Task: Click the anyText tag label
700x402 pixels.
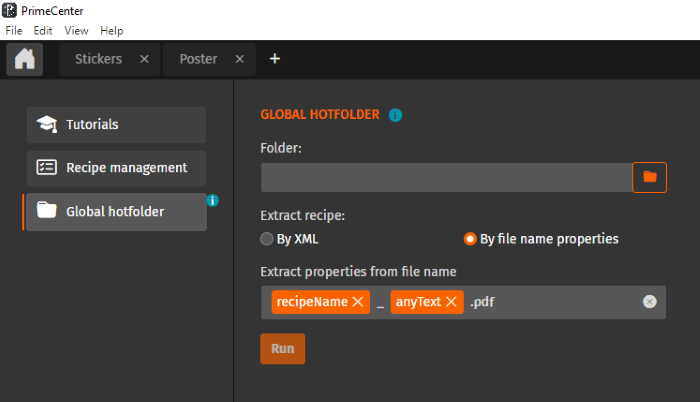Action: tap(418, 302)
